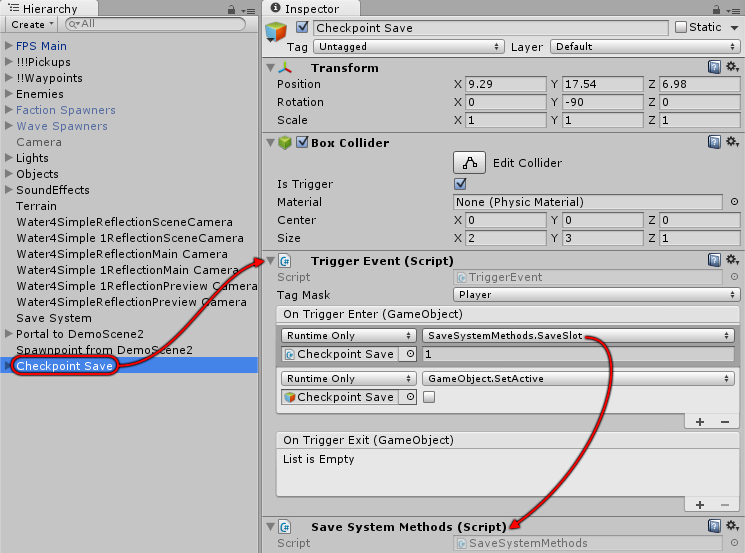The width and height of the screenshot is (745, 553).
Task: Open TriggerEvent script object picker circle
Action: click(734, 276)
